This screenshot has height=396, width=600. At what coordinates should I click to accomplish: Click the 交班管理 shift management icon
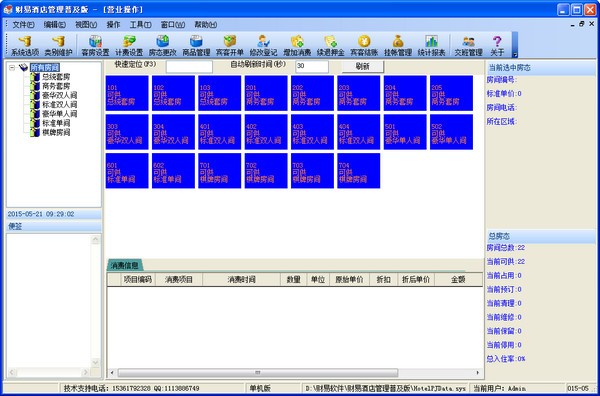468,46
